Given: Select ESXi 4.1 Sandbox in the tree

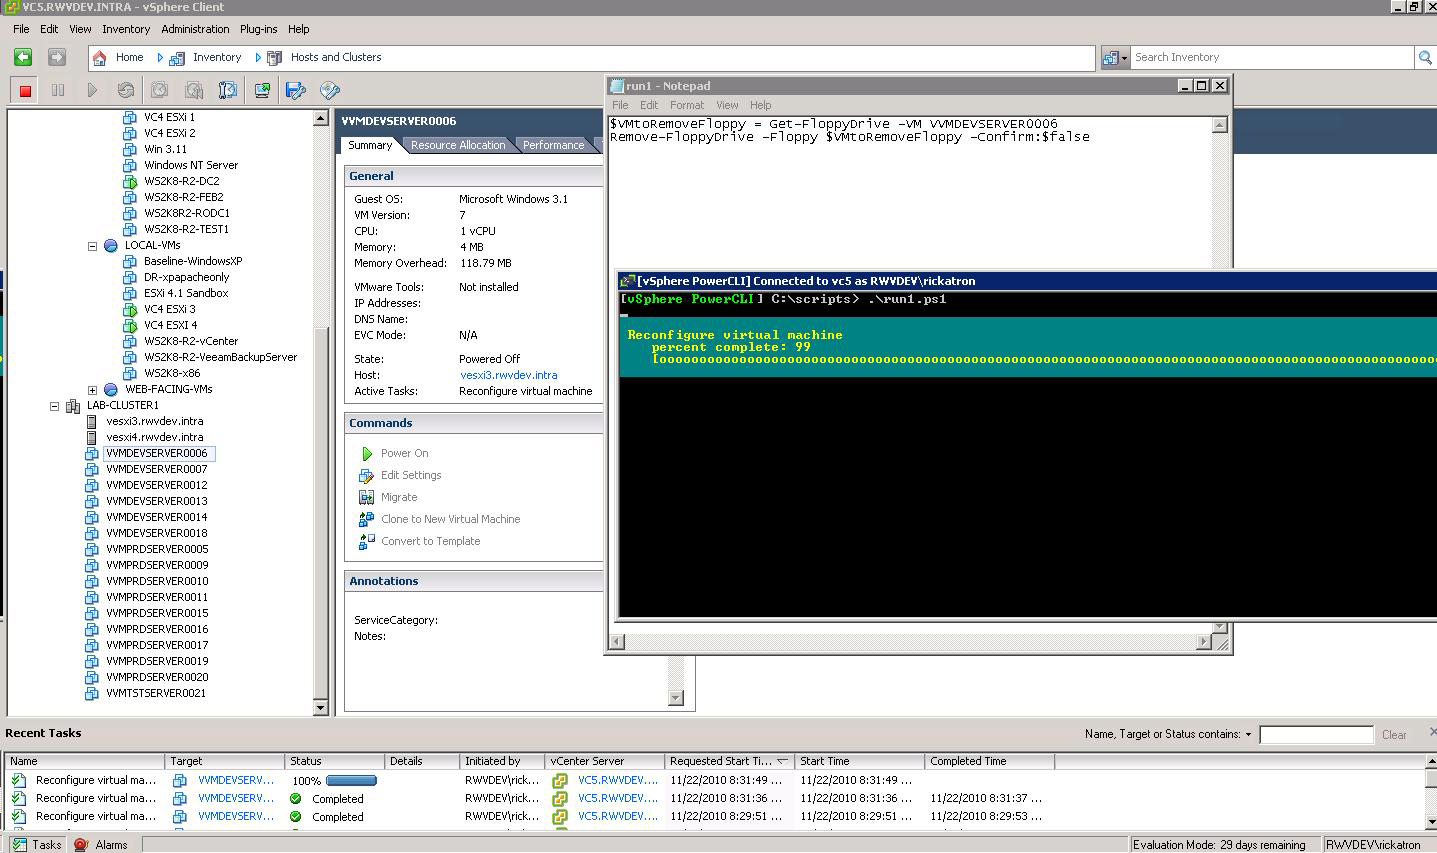Looking at the screenshot, I should pos(186,293).
